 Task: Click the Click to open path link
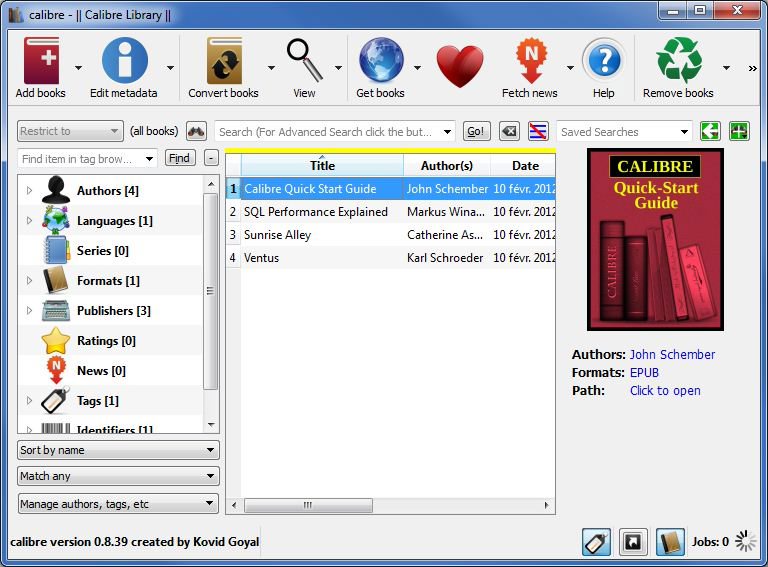coord(665,391)
